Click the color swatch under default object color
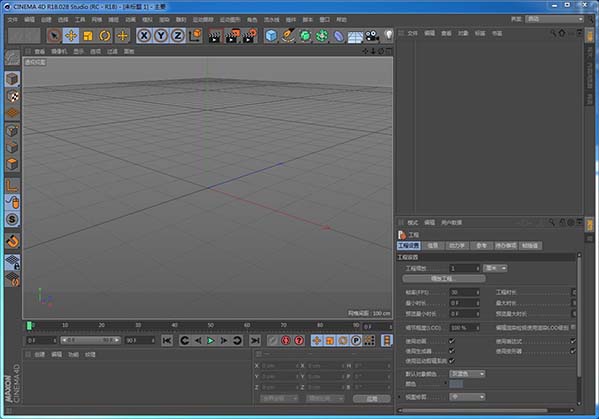The image size is (599, 419). (456, 384)
